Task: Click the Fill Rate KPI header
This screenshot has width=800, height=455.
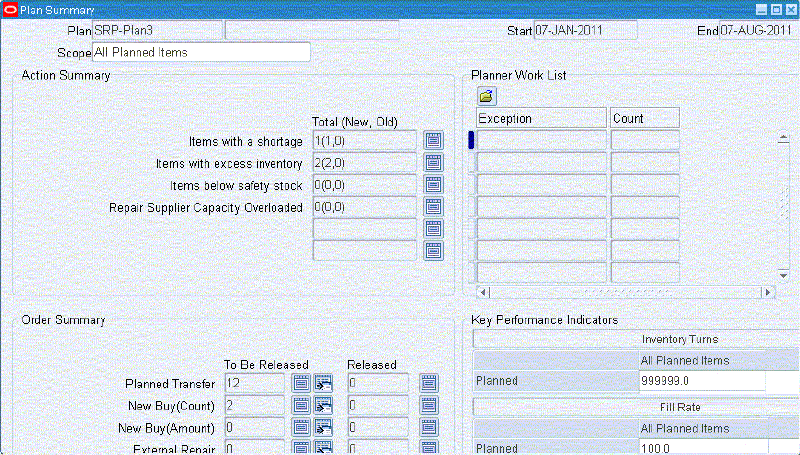Action: click(x=636, y=407)
